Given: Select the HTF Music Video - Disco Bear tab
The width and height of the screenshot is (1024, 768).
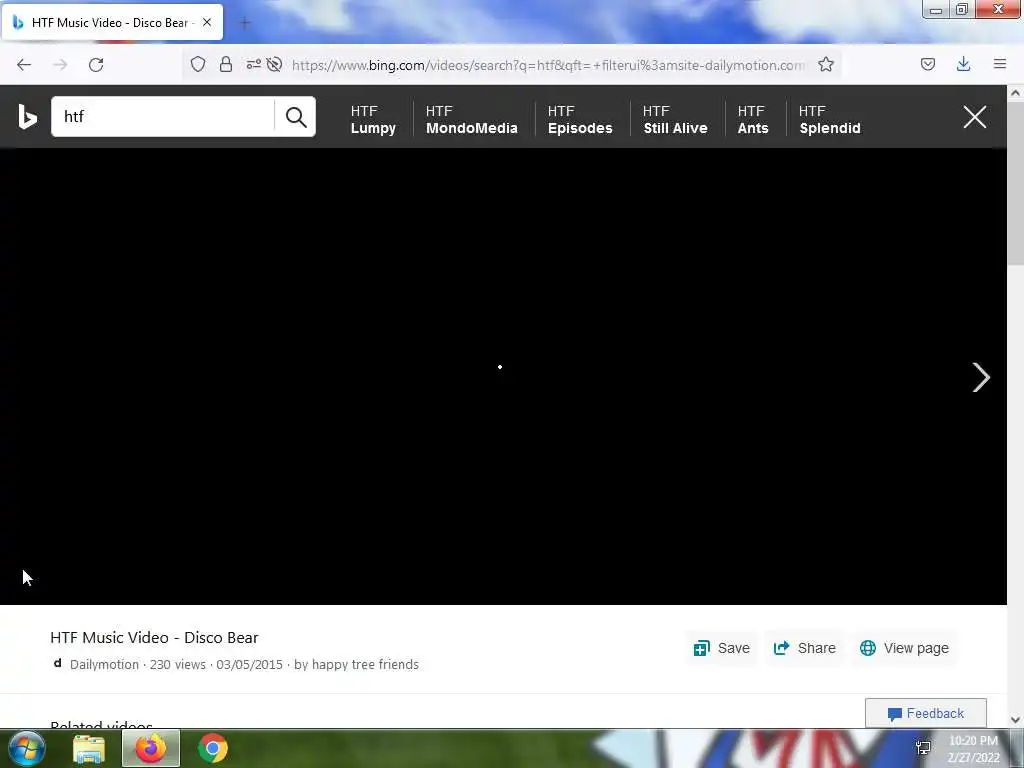Looking at the screenshot, I should [112, 22].
